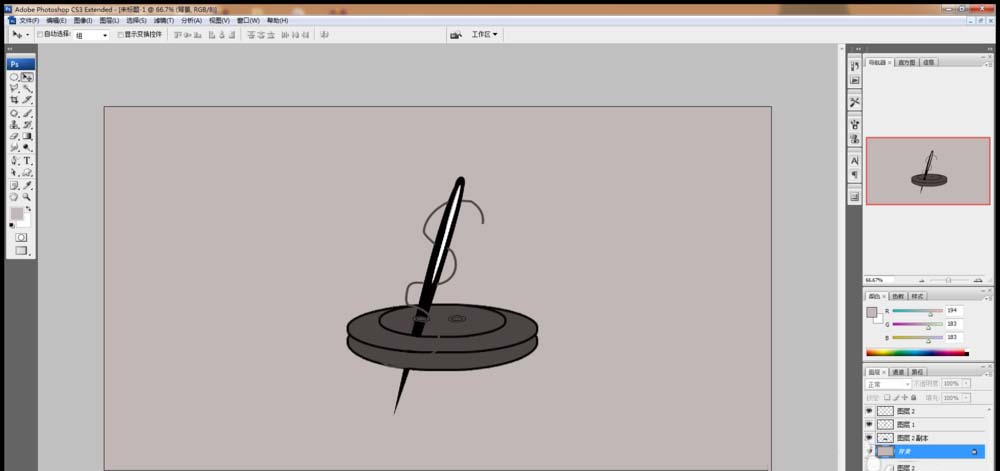Image resolution: width=1000 pixels, height=471 pixels.
Task: Open the Tool Presets docked panel icon
Action: (855, 101)
